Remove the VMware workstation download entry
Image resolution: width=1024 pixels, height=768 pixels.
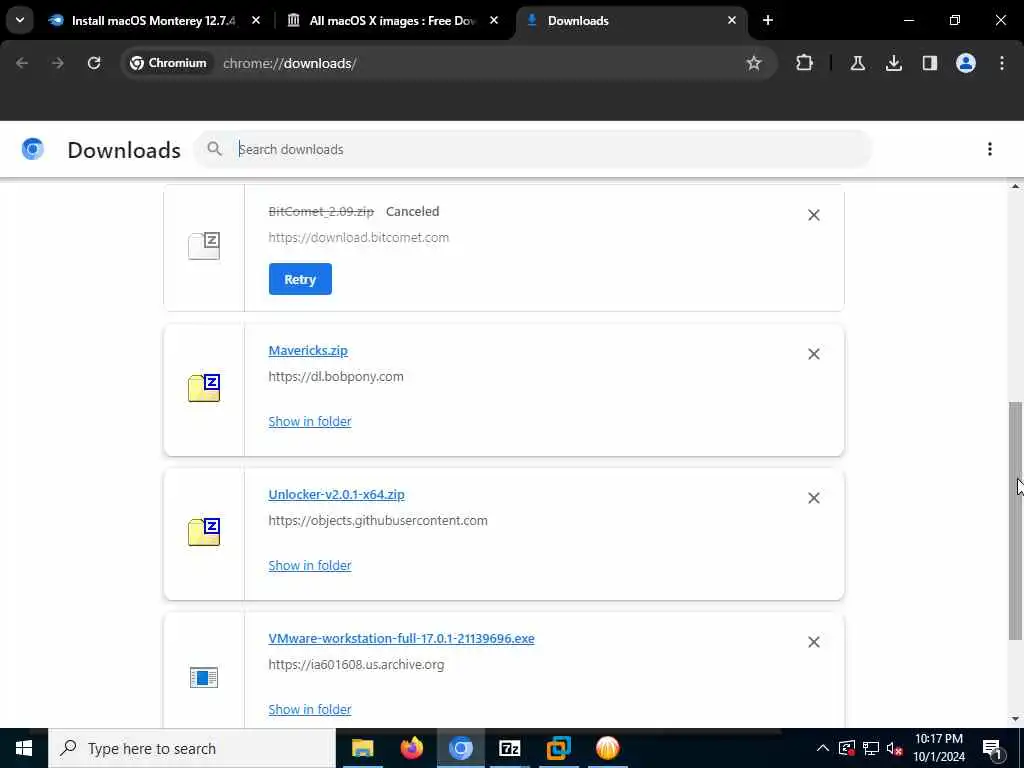(814, 642)
